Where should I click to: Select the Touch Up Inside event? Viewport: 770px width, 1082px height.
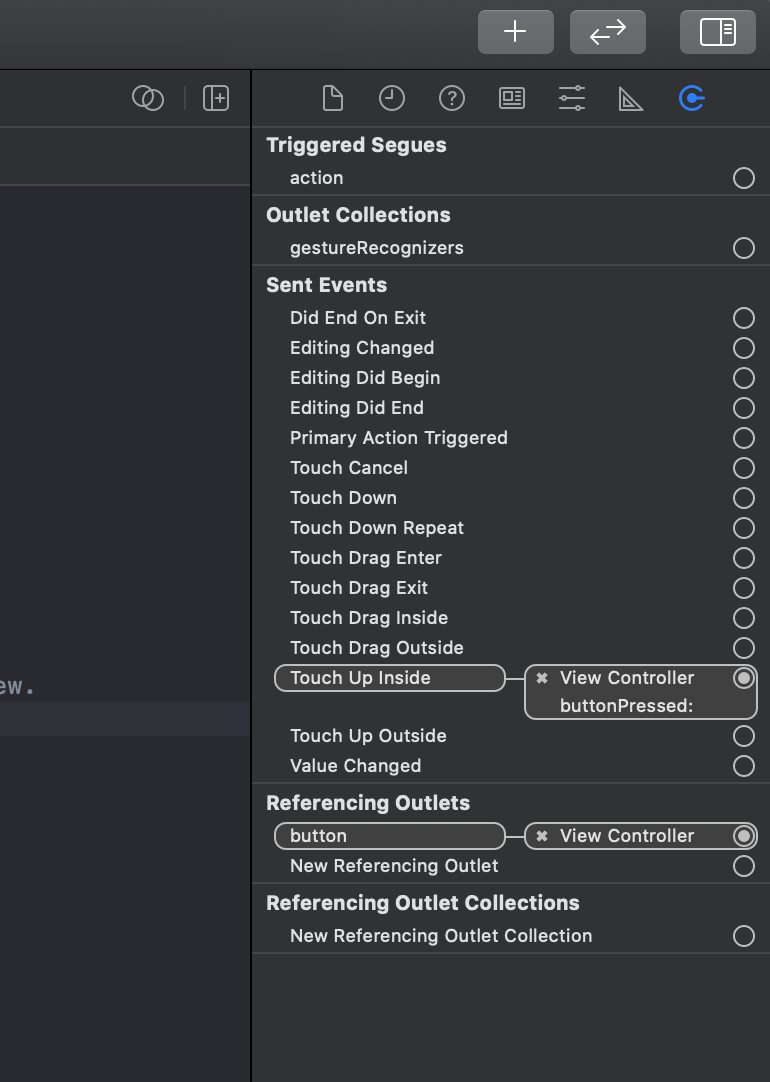point(389,678)
